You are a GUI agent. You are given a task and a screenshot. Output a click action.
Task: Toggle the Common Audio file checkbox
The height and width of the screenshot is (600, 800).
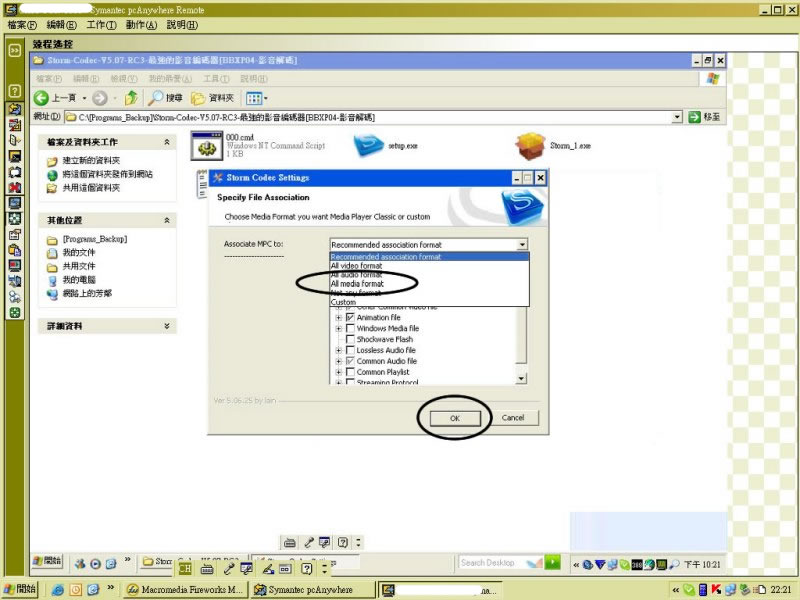point(350,361)
